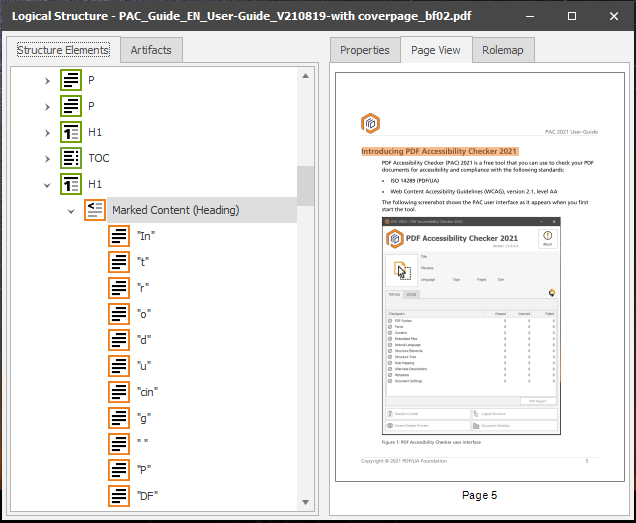Screen dimensions: 636x523
Task: Click the tree vertical scrollbar thumb
Action: tap(305, 185)
